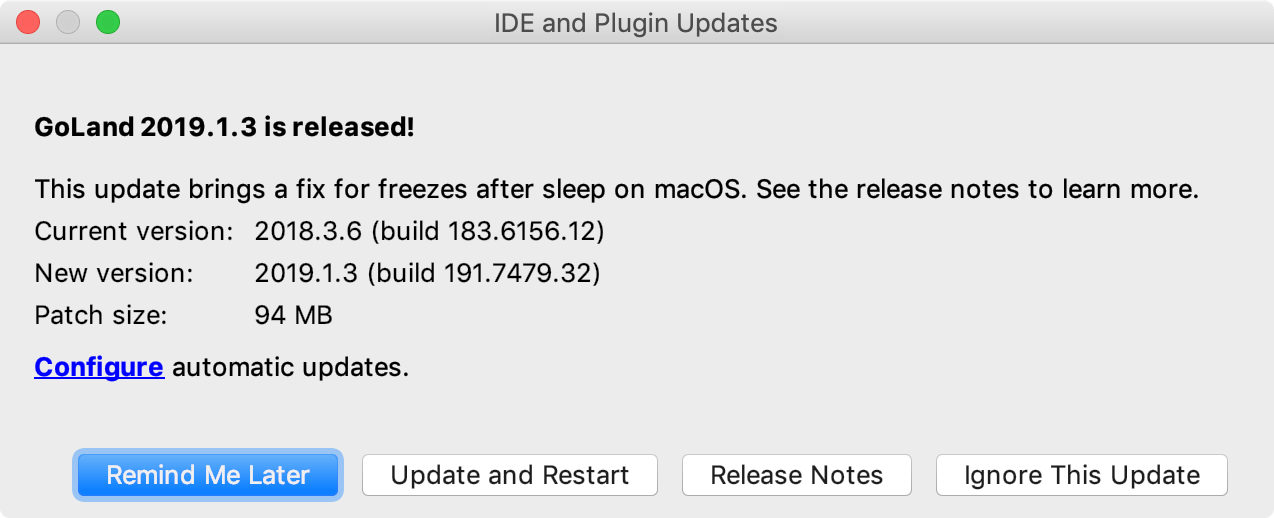Select the Current version label

point(134,232)
